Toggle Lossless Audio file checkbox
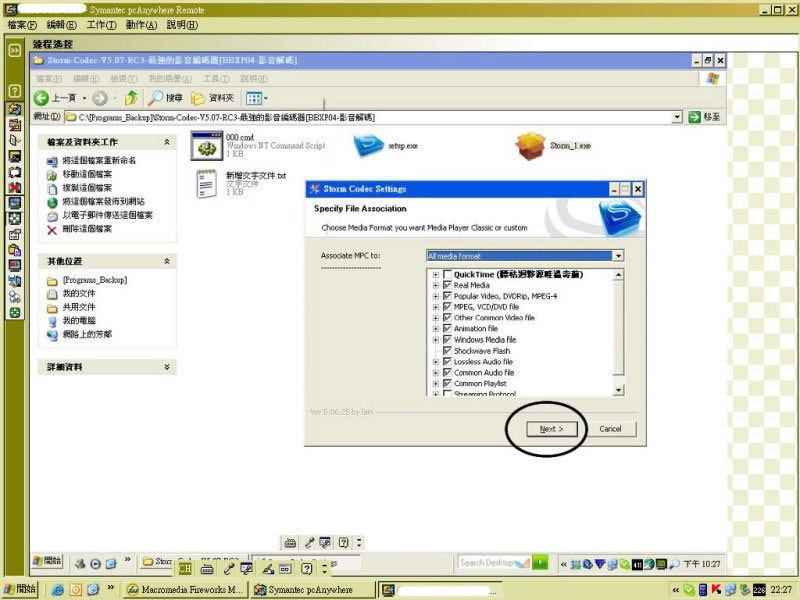The height and width of the screenshot is (600, 800). (447, 361)
